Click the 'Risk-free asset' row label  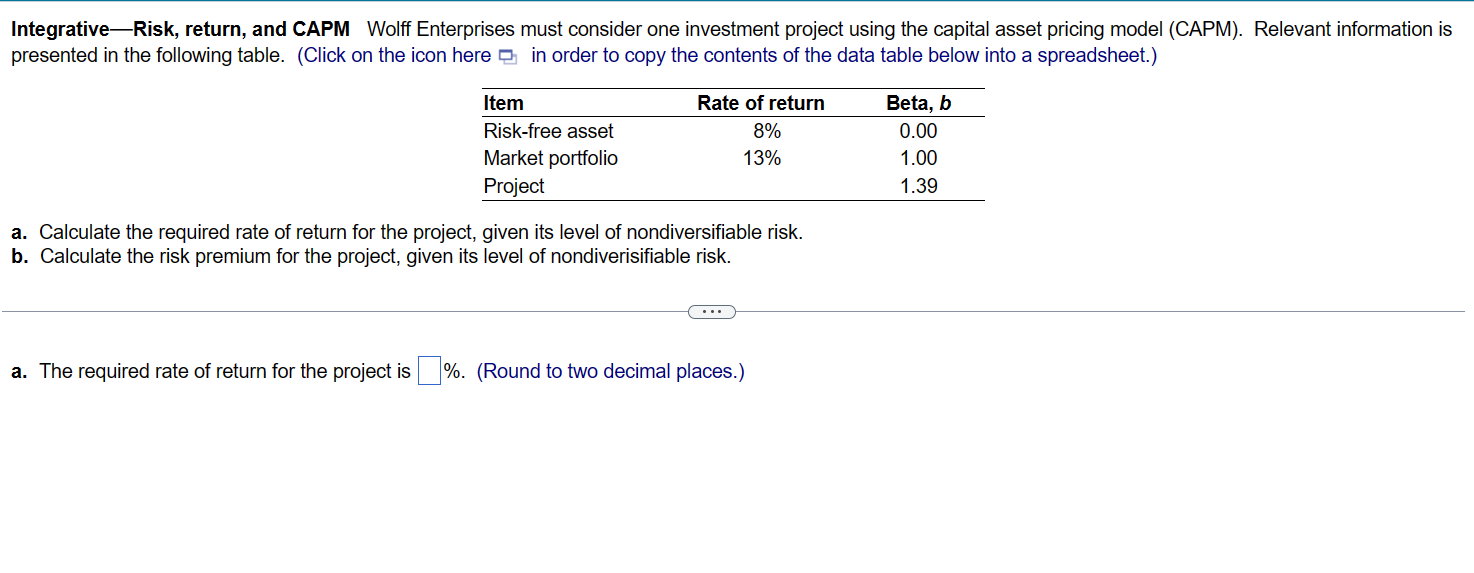(x=548, y=131)
